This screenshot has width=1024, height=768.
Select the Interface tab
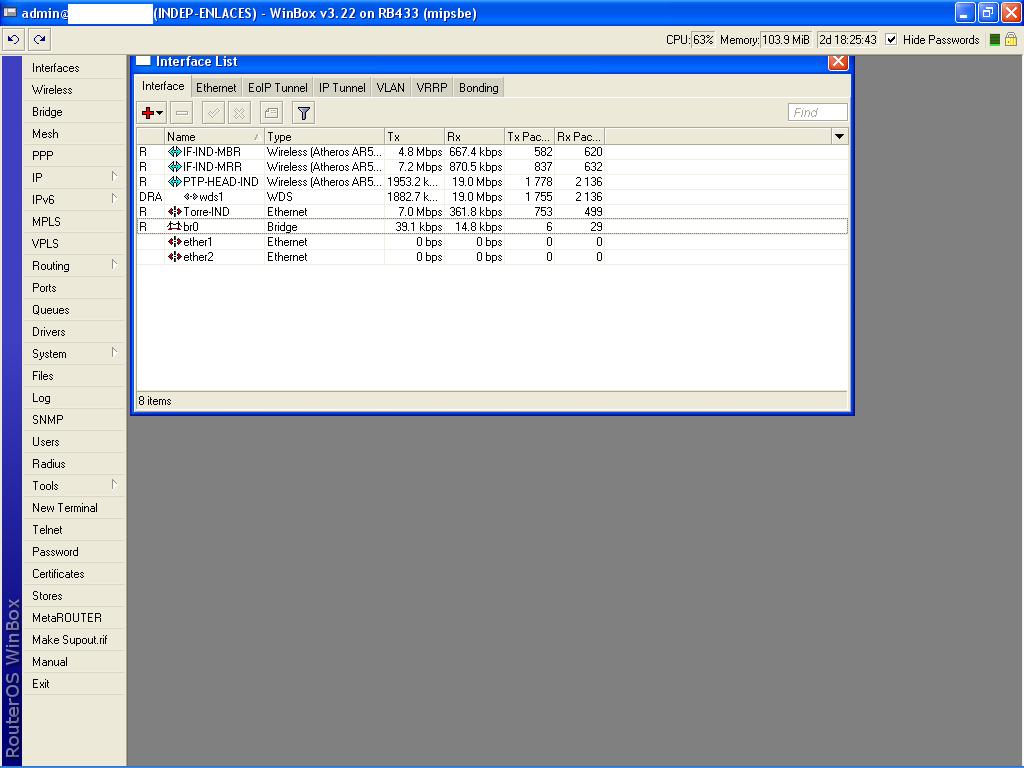click(163, 86)
